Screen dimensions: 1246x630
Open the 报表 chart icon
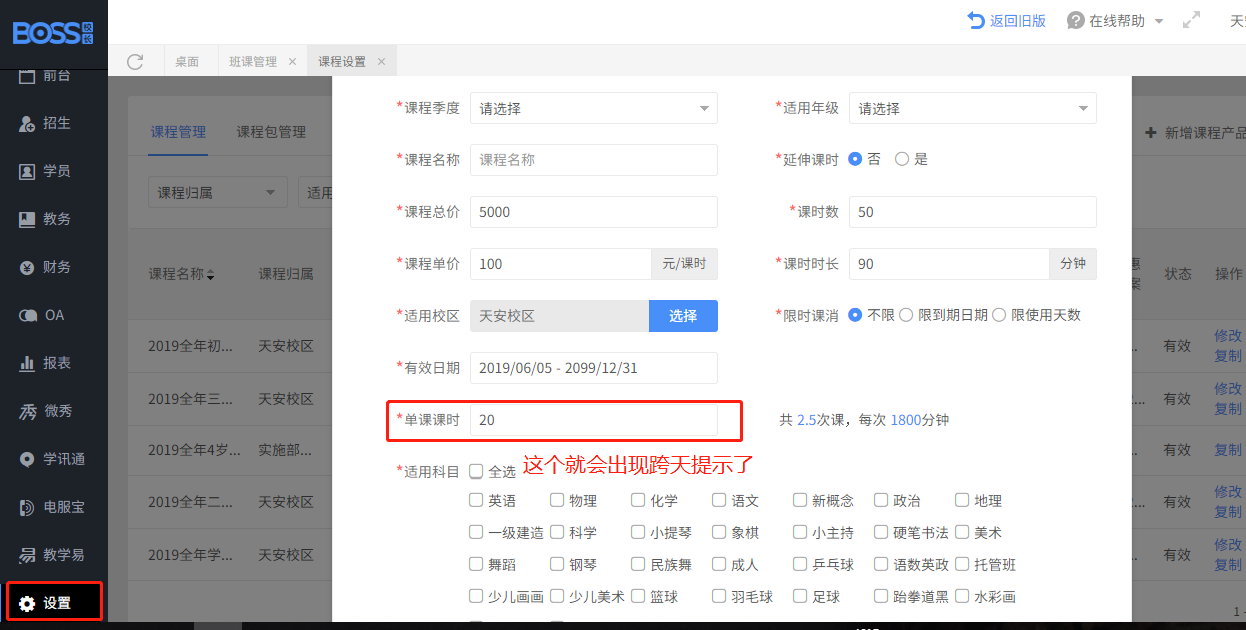coord(27,363)
